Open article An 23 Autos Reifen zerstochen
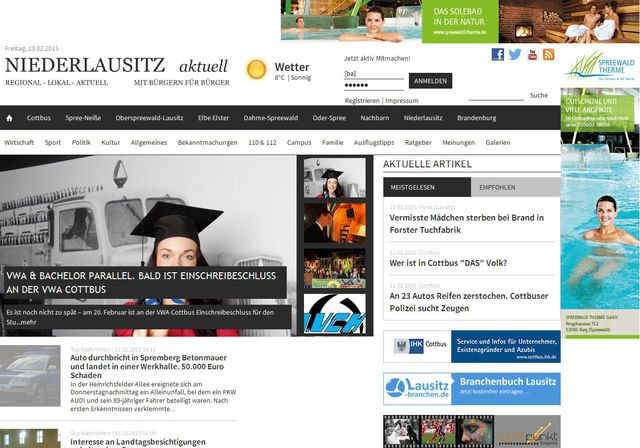640x448 pixels. pos(469,302)
